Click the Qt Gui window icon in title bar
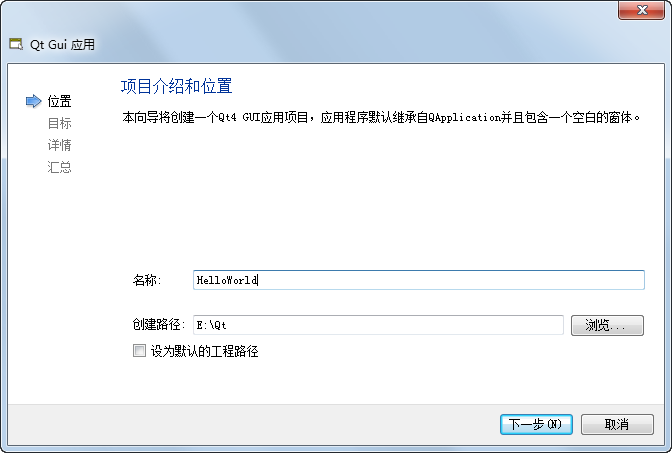672x453 pixels. pos(16,45)
